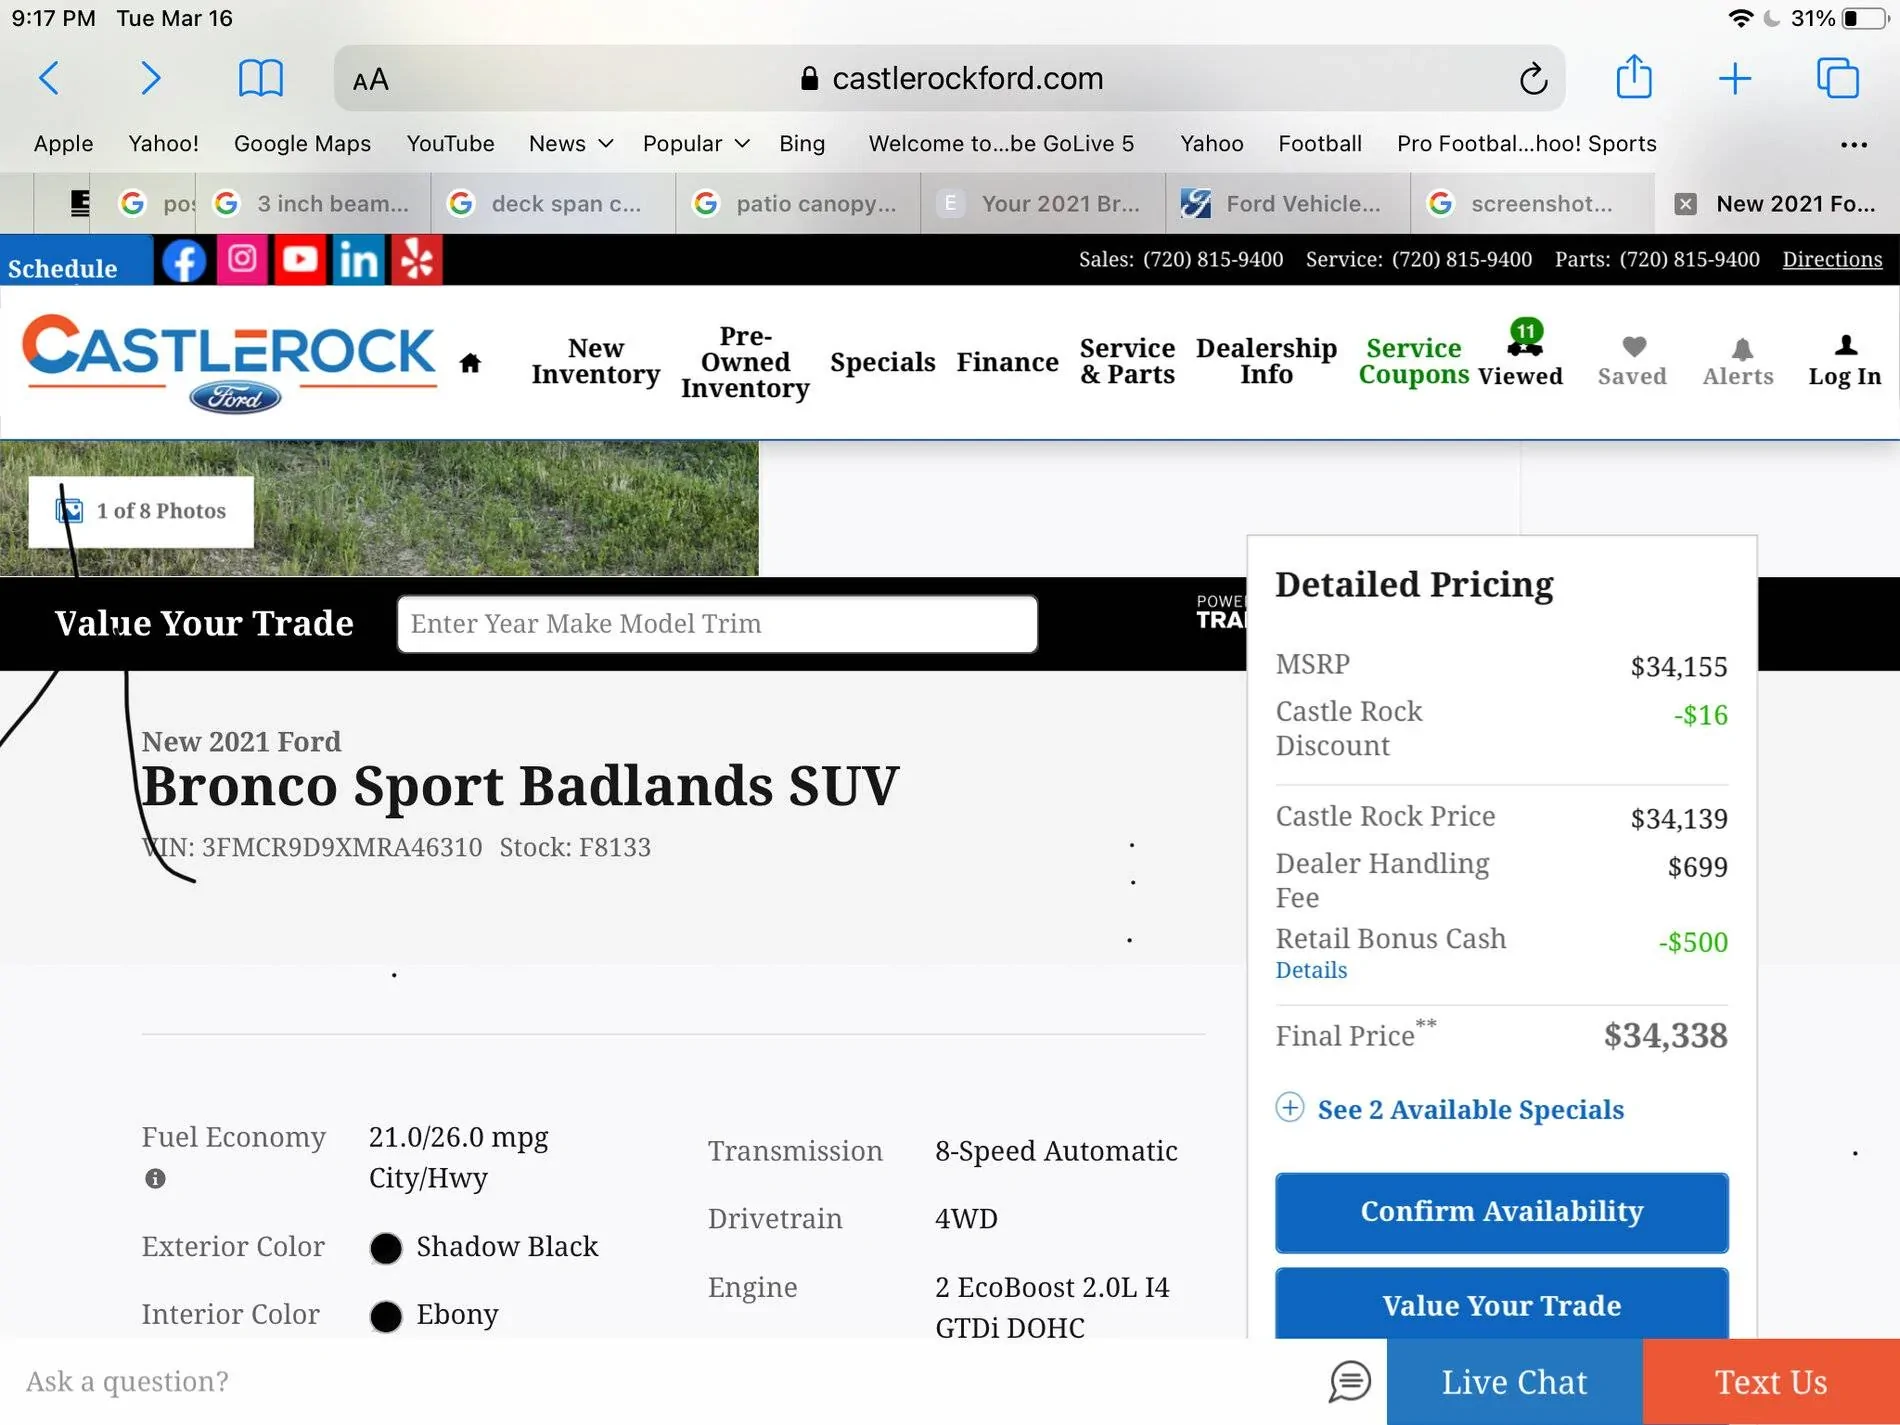The height and width of the screenshot is (1425, 1900).
Task: Open the LinkedIn social icon
Action: (x=358, y=260)
